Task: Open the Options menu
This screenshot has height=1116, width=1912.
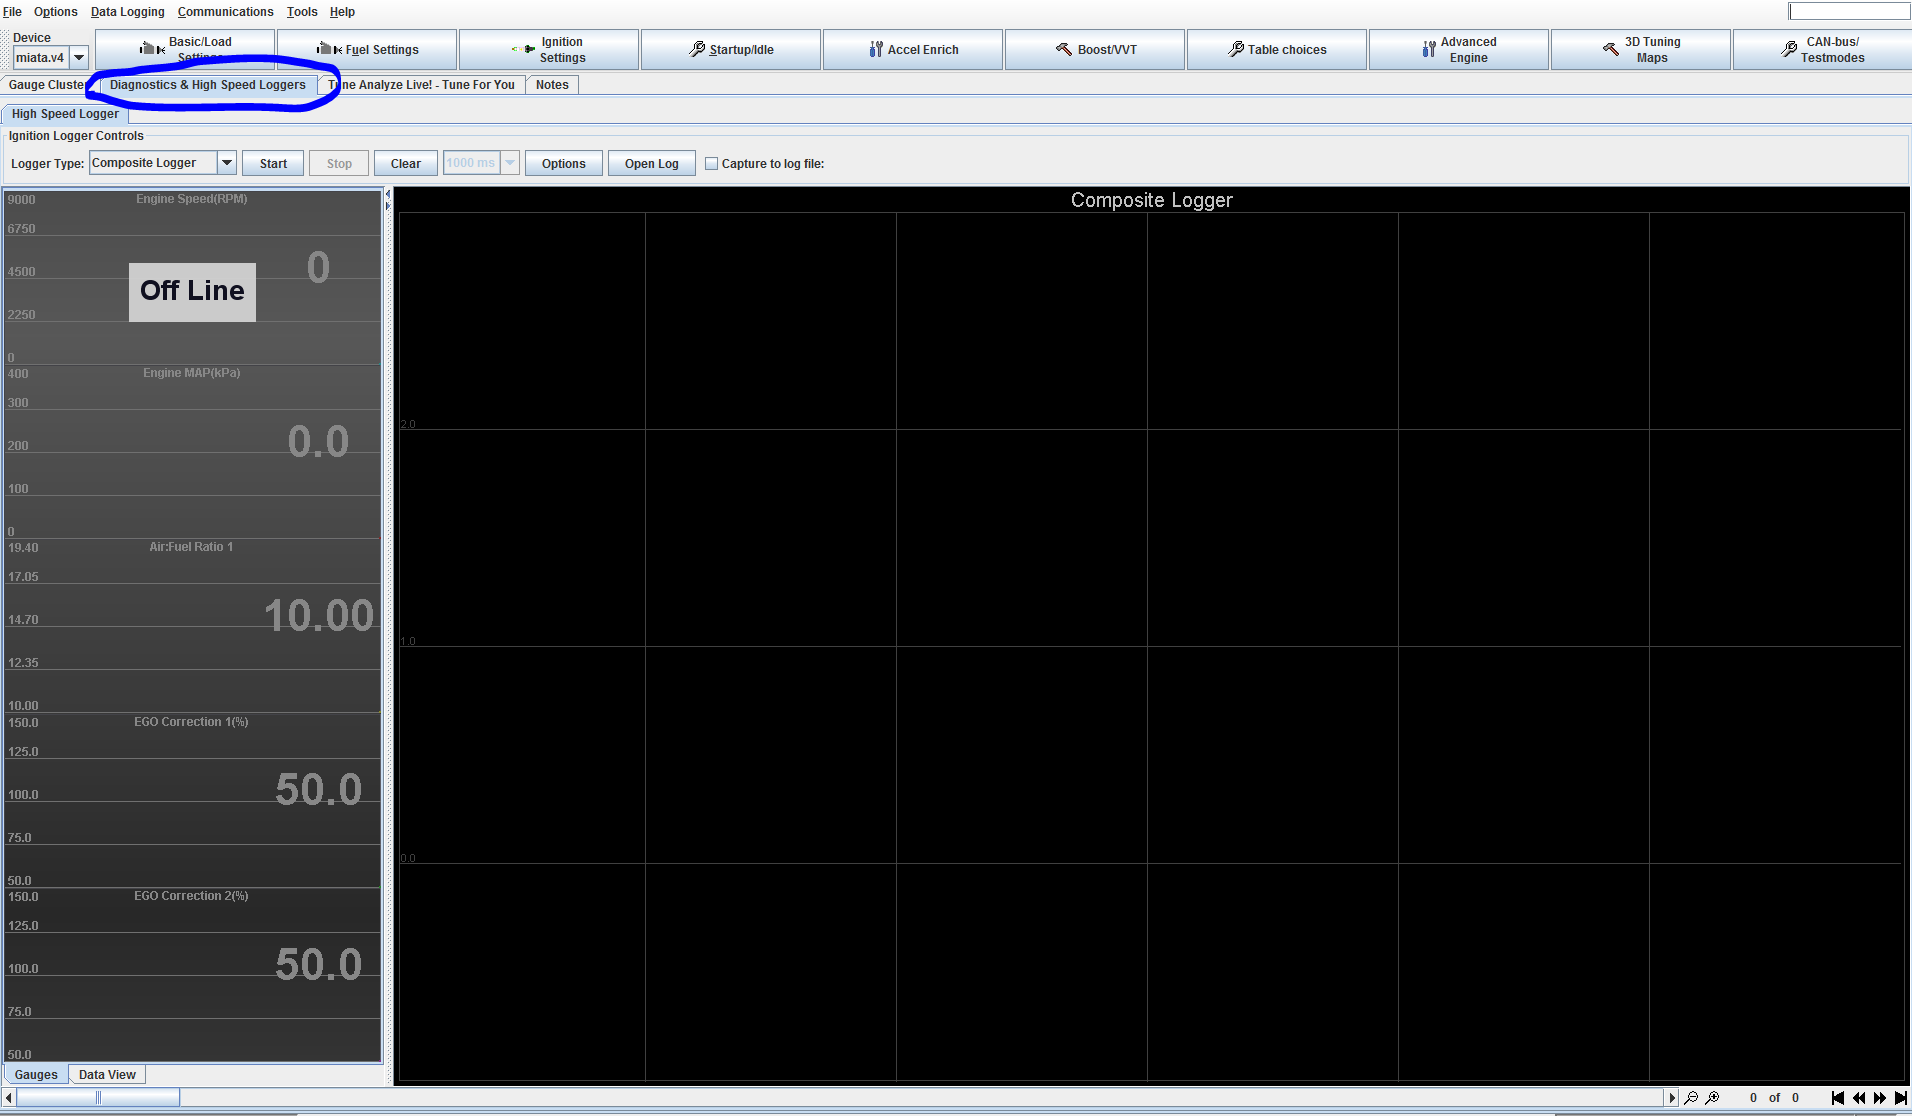Action: tap(55, 12)
